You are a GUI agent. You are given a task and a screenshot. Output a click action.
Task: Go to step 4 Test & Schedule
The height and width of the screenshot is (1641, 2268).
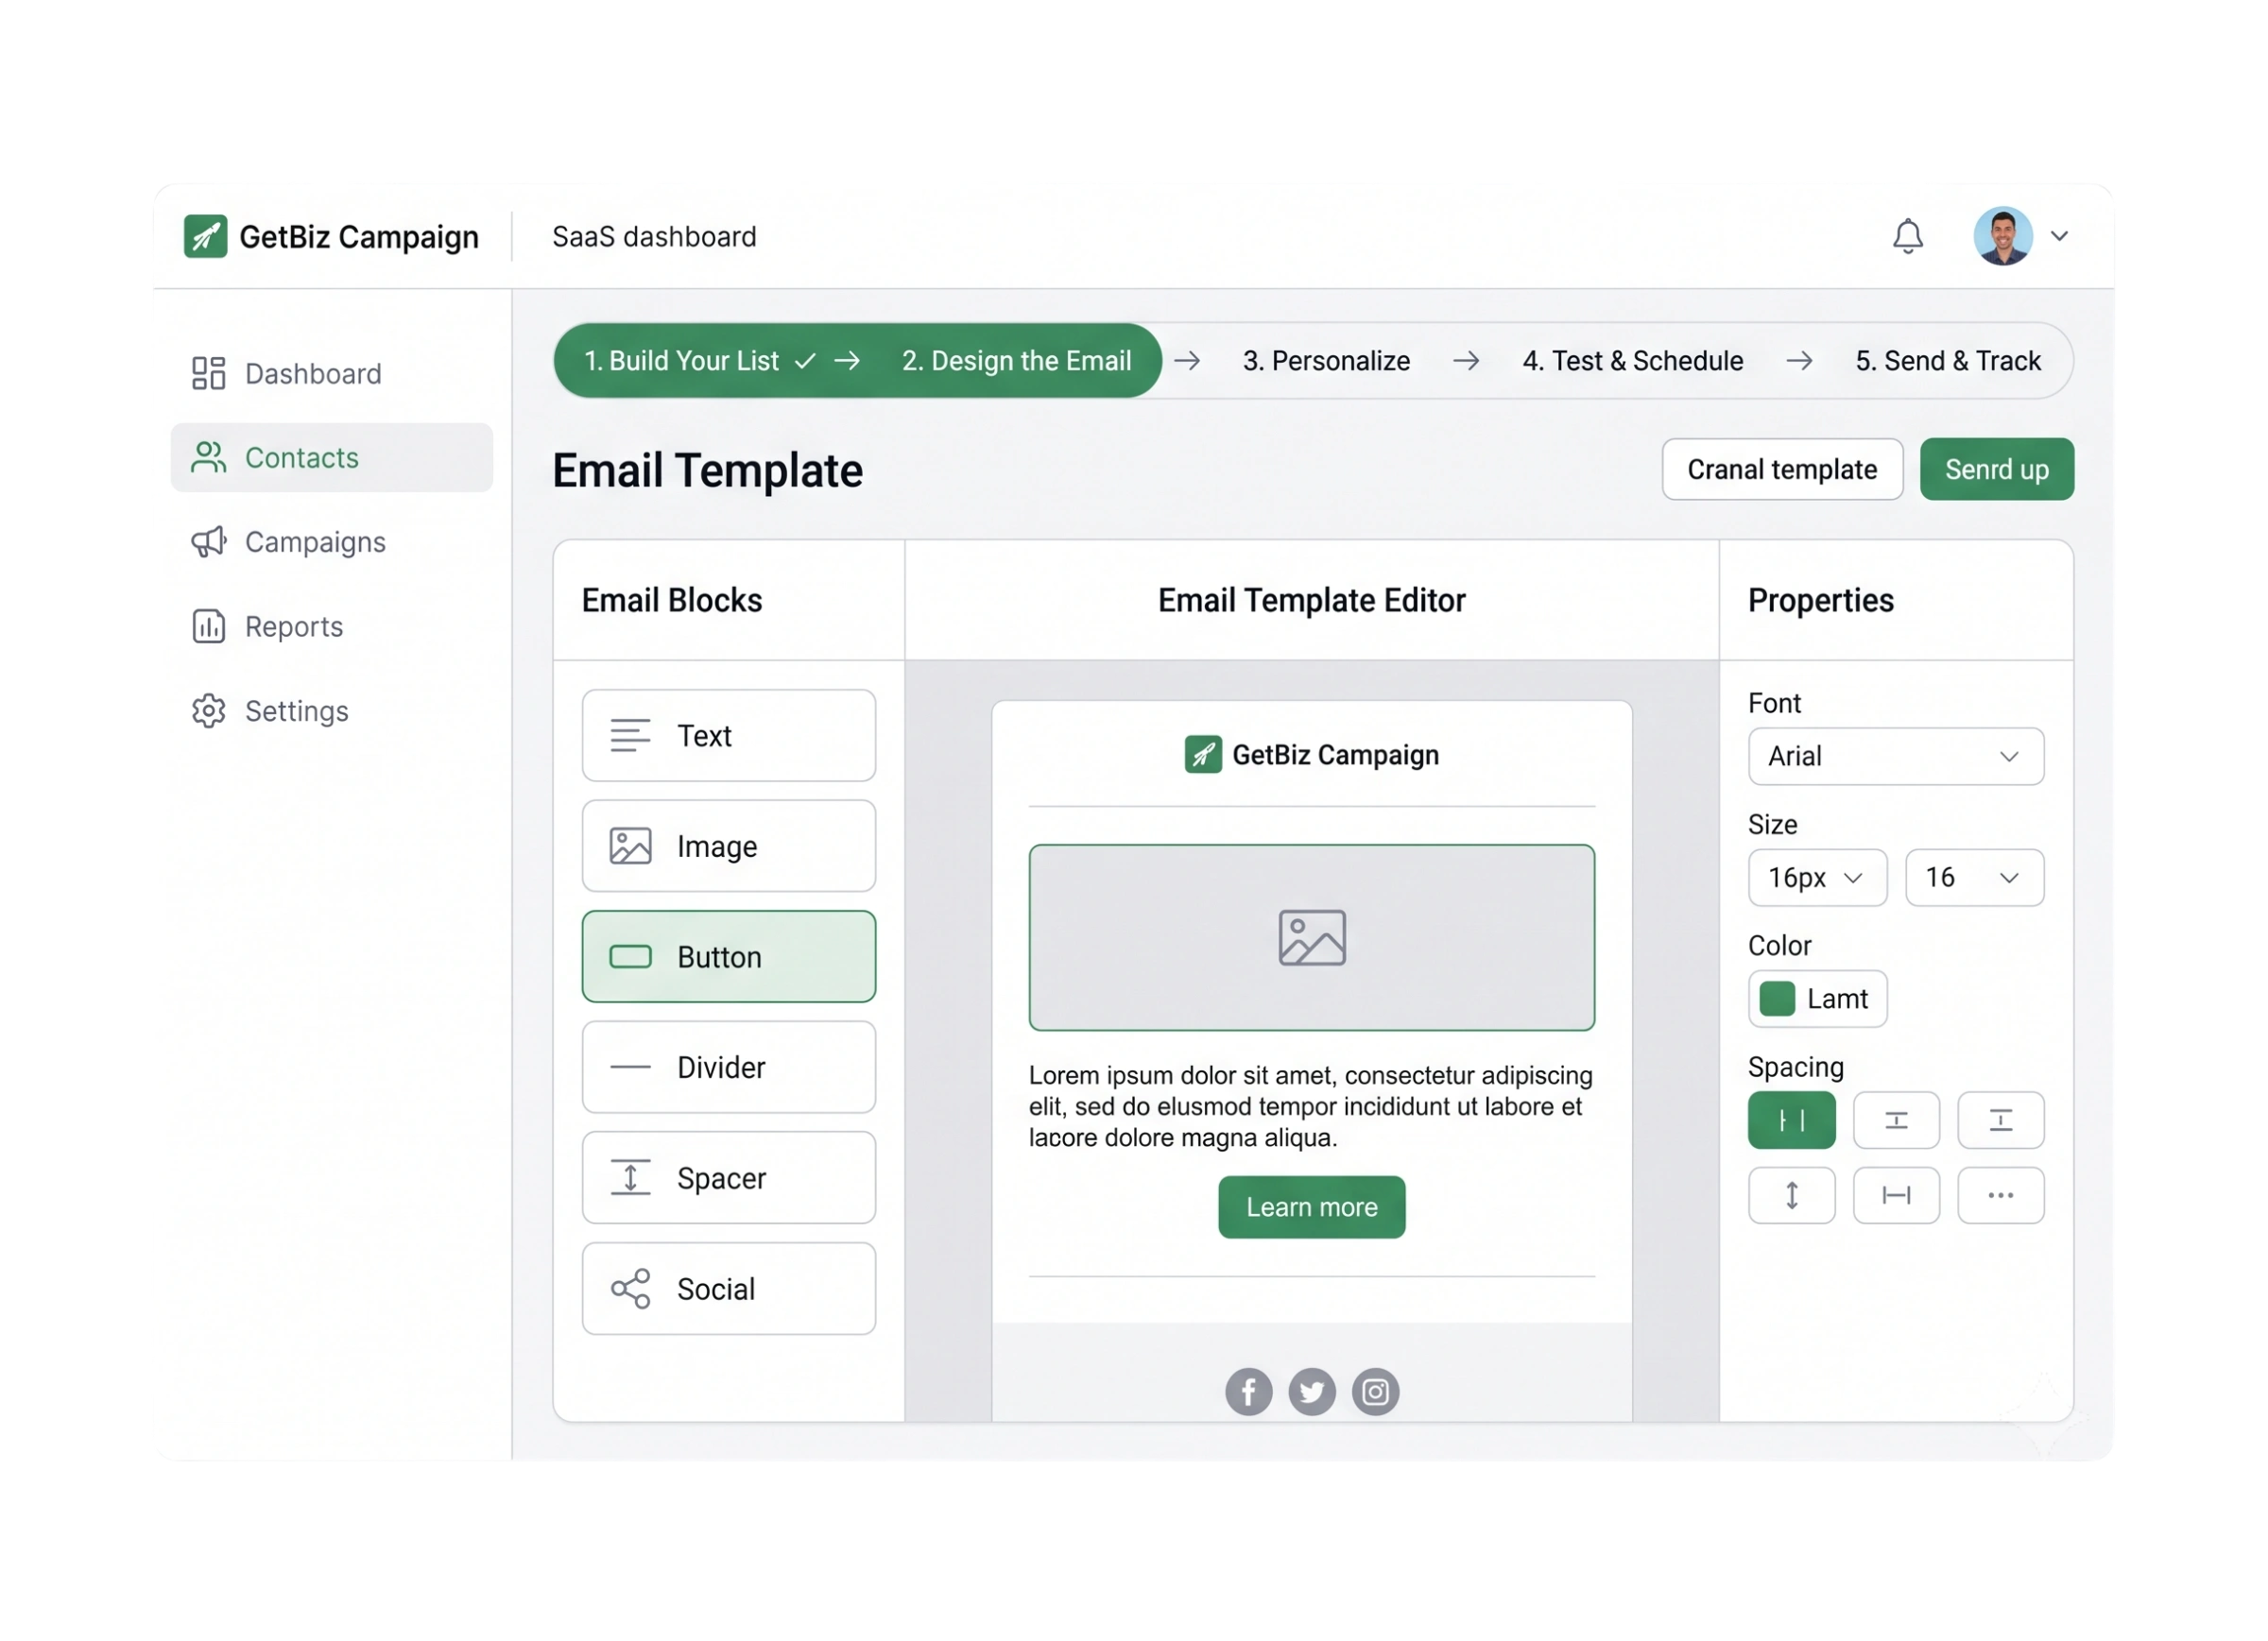1632,360
